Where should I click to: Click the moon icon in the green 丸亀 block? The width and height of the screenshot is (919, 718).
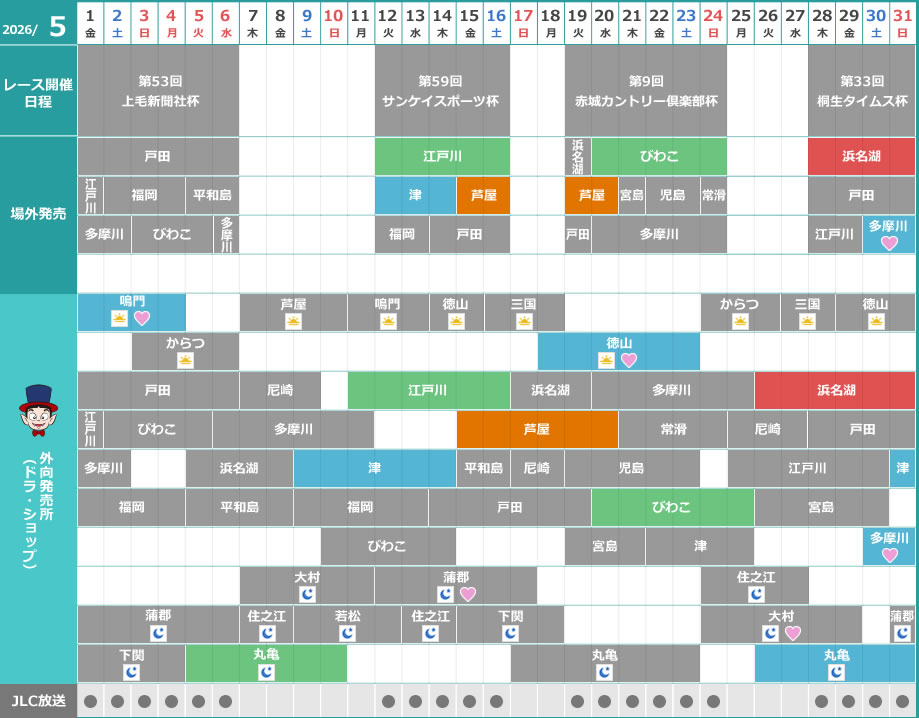coord(266,672)
